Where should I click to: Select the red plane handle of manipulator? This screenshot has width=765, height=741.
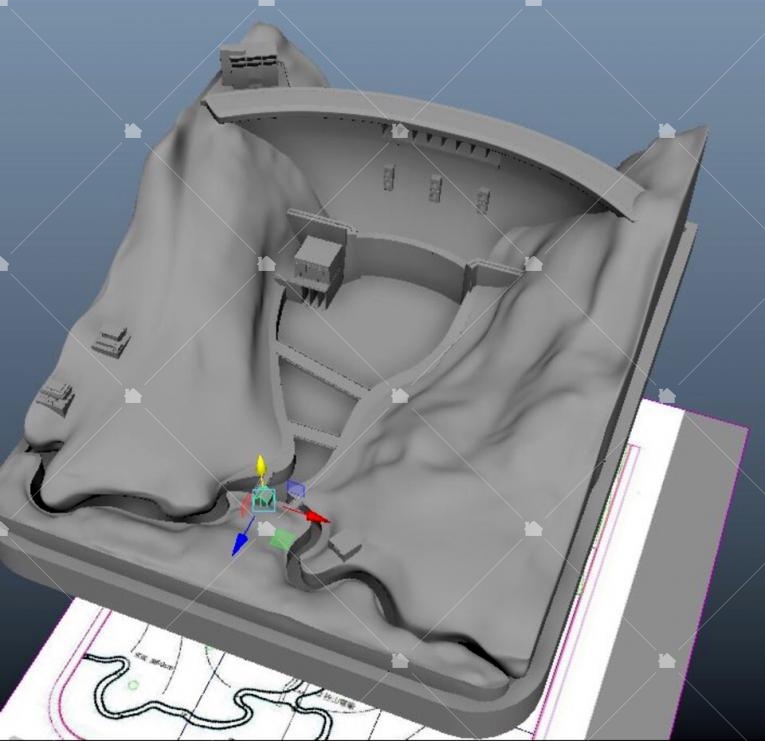(x=246, y=505)
